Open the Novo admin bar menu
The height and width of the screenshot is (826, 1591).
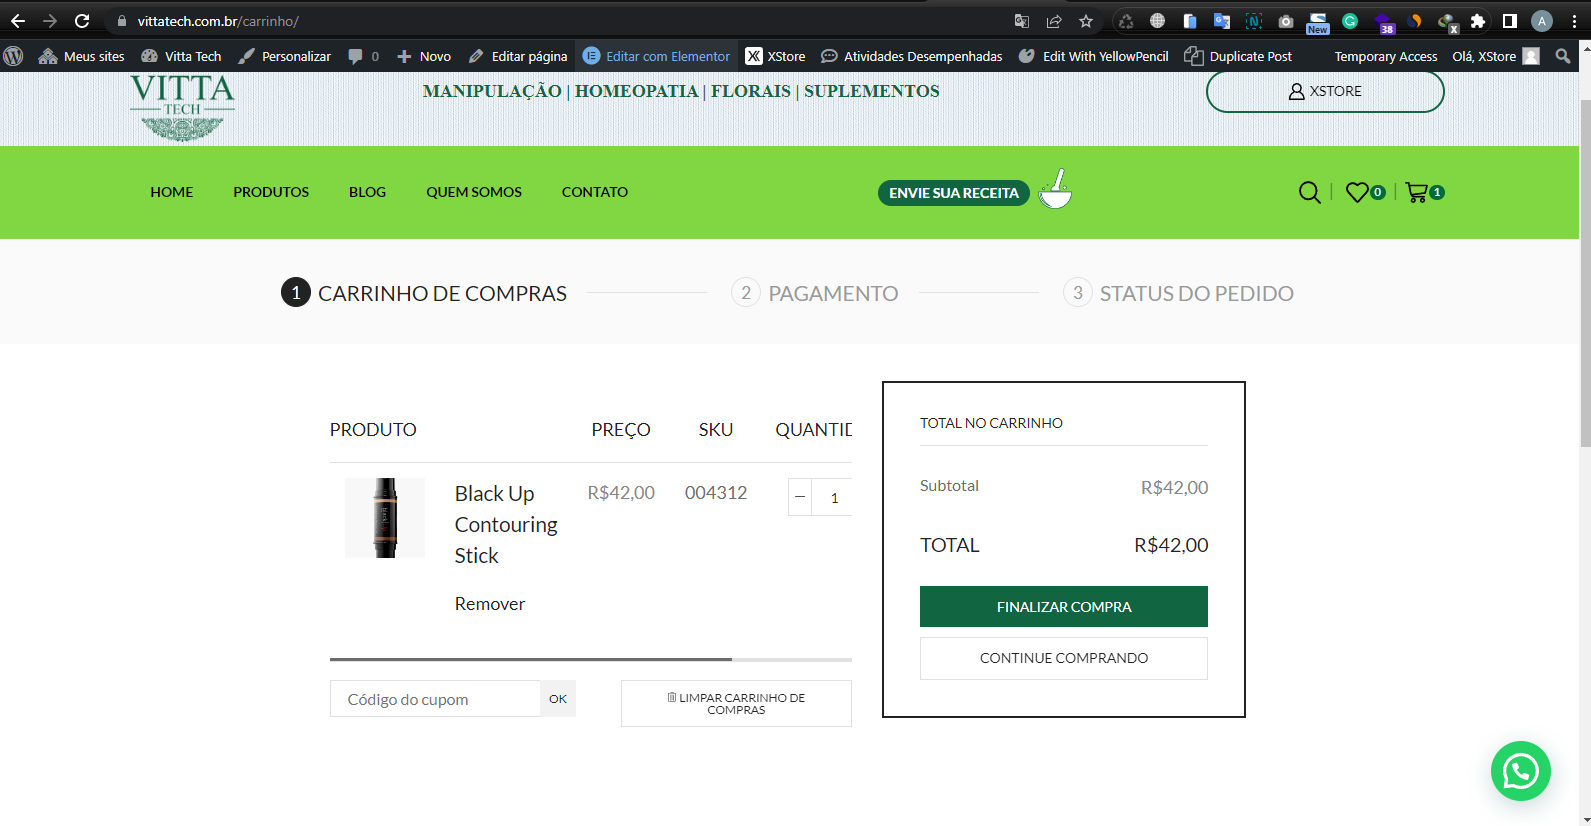(x=424, y=56)
